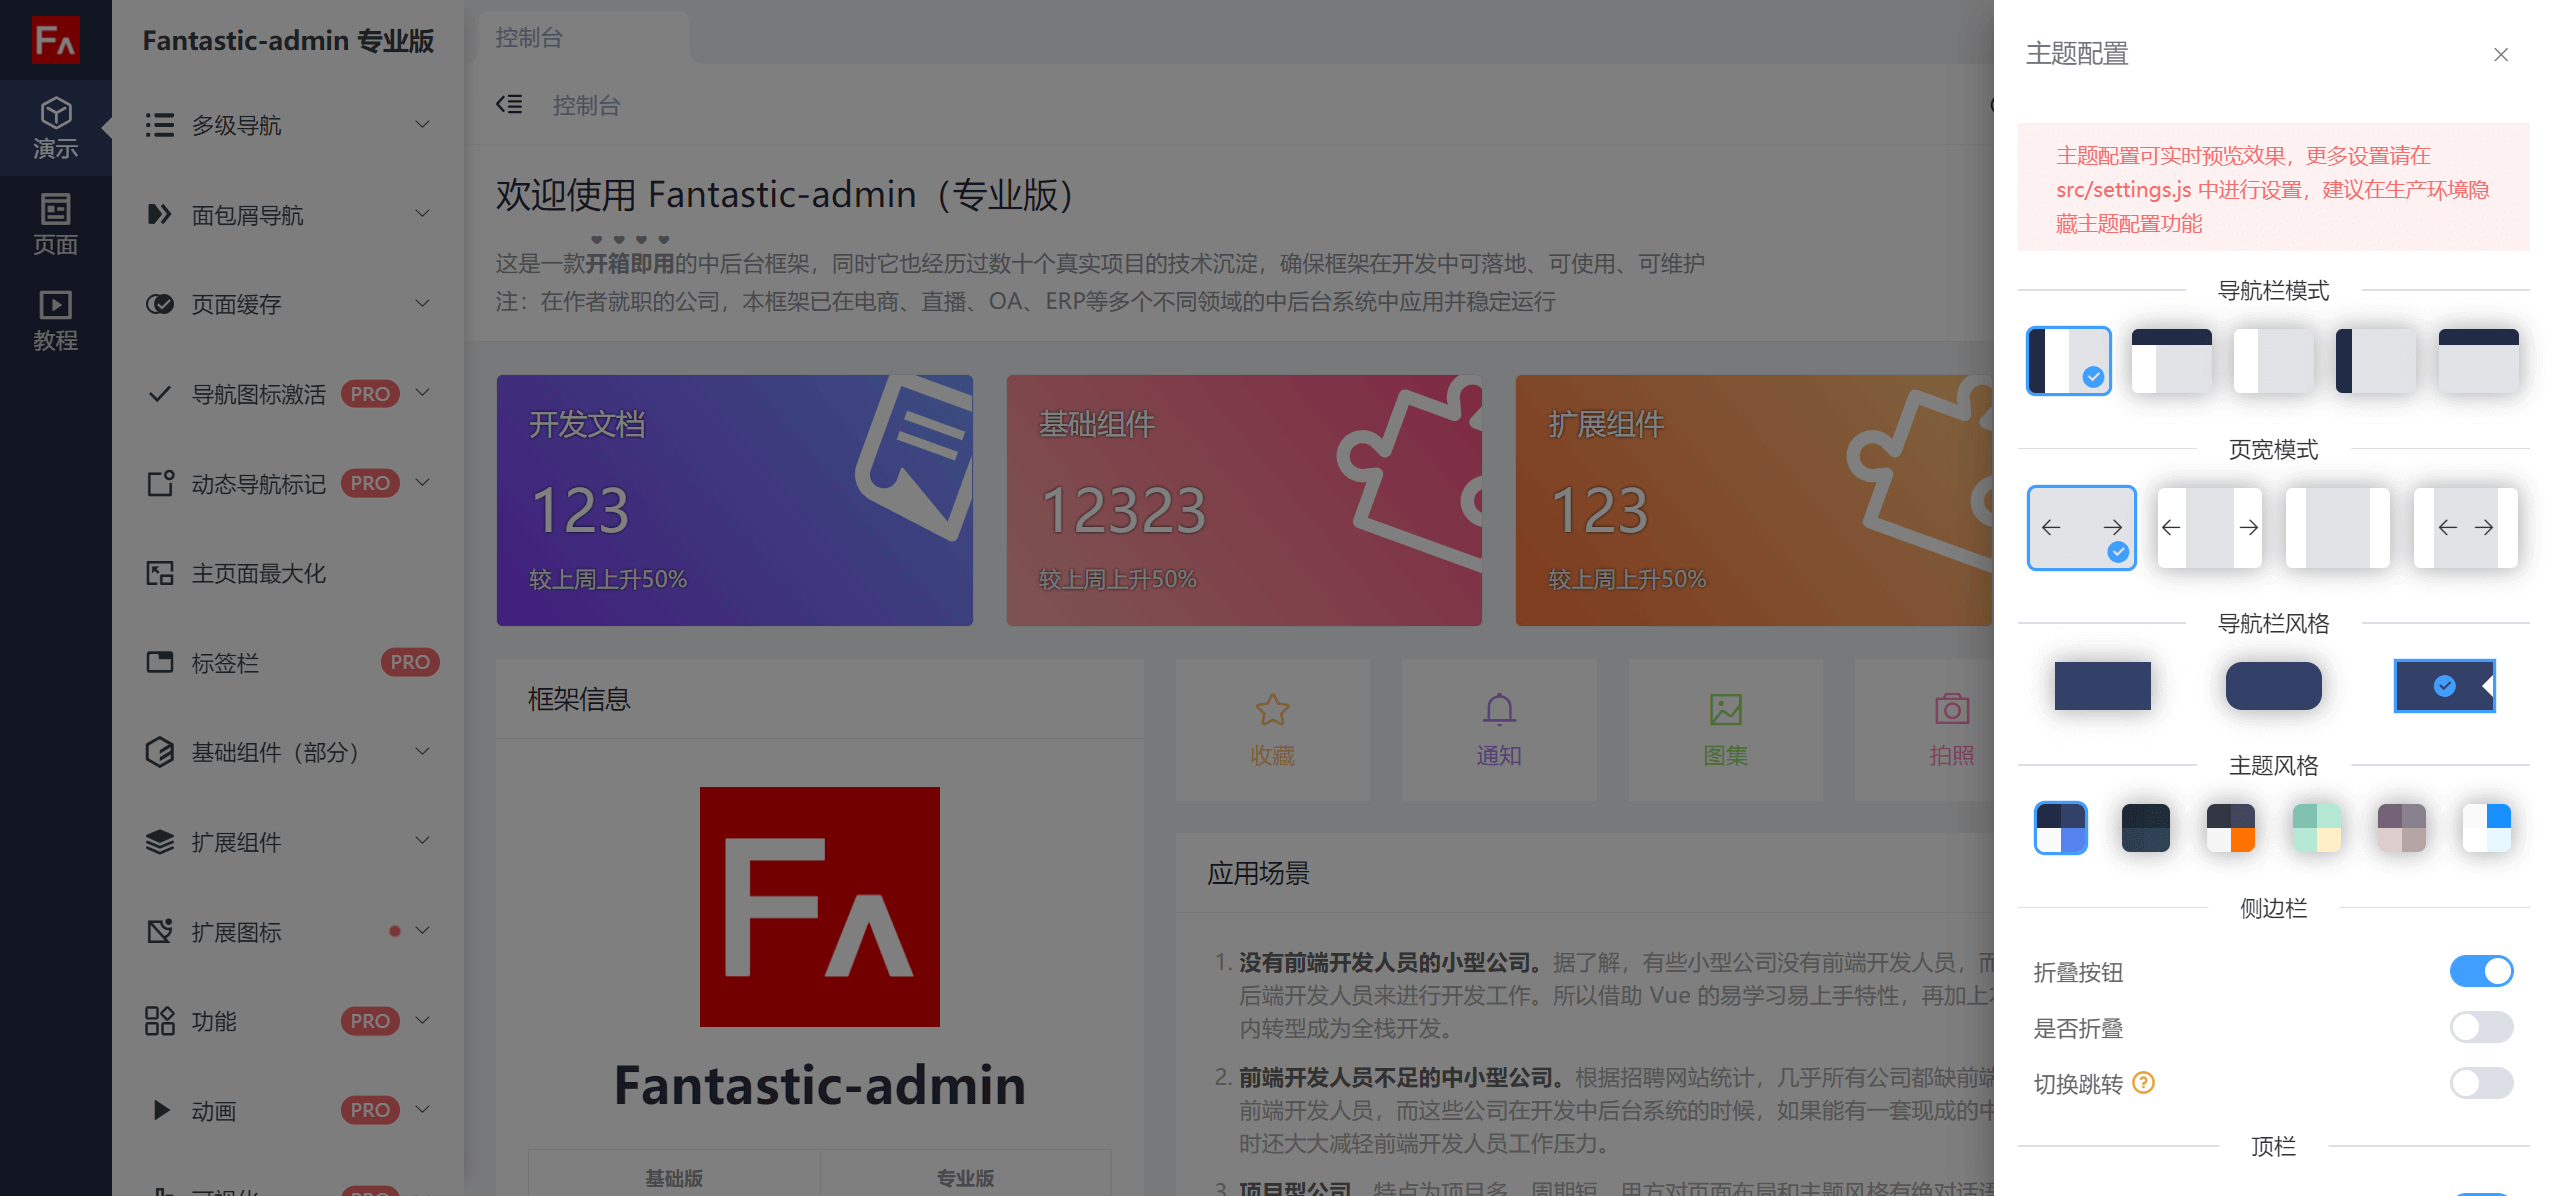Viewport: 2554px width, 1196px height.
Task: Select the fourth navigation mode with dark narrow sidebar
Action: pyautogui.click(x=2375, y=361)
